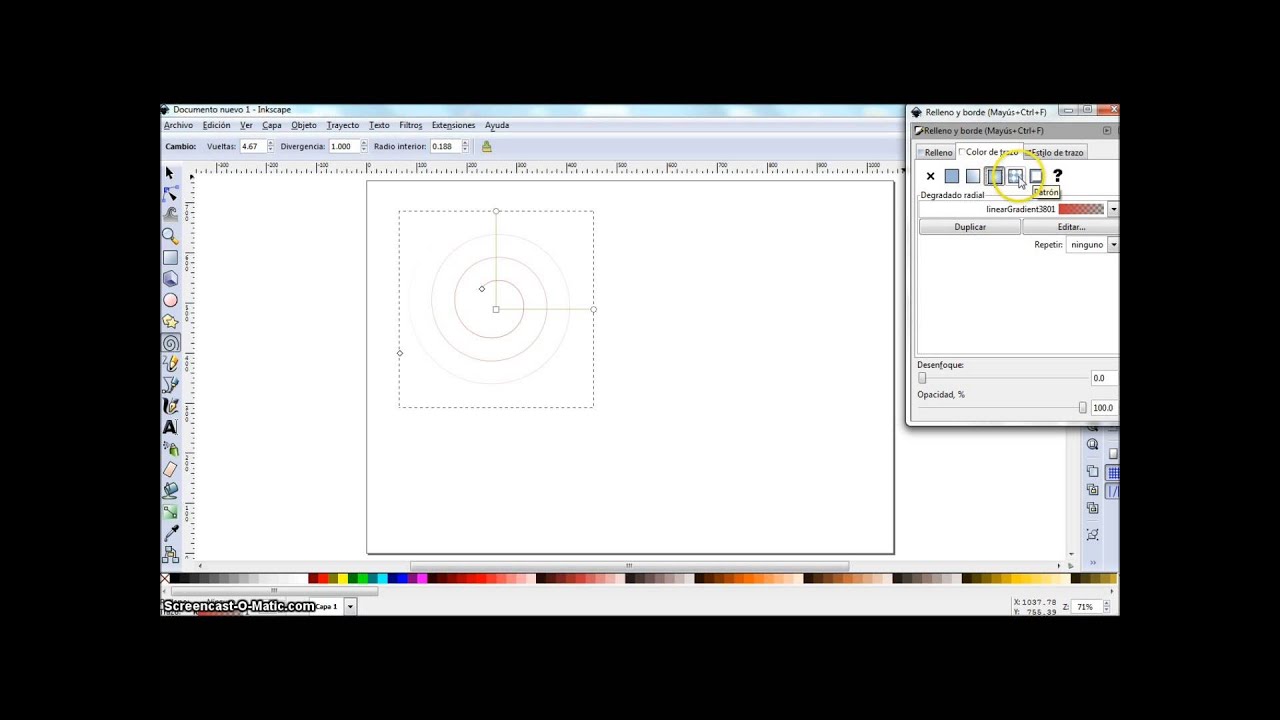The image size is (1280, 720).
Task: Open the Capa menu
Action: [272, 125]
